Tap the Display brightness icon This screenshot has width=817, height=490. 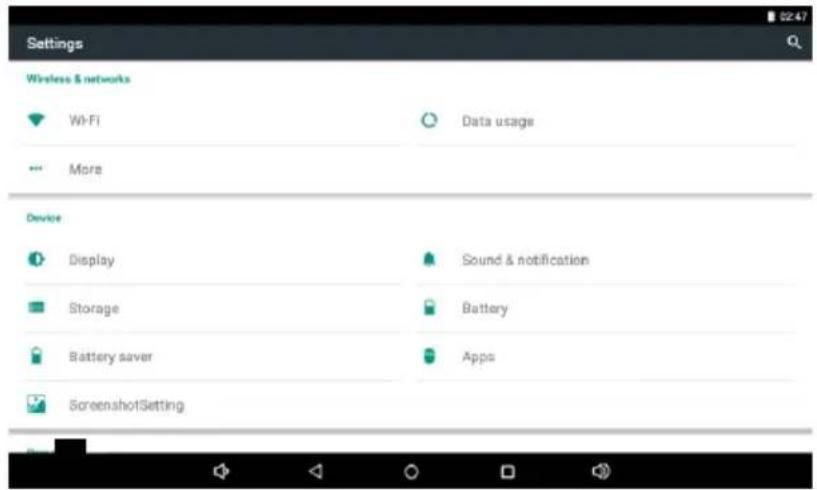pos(36,259)
